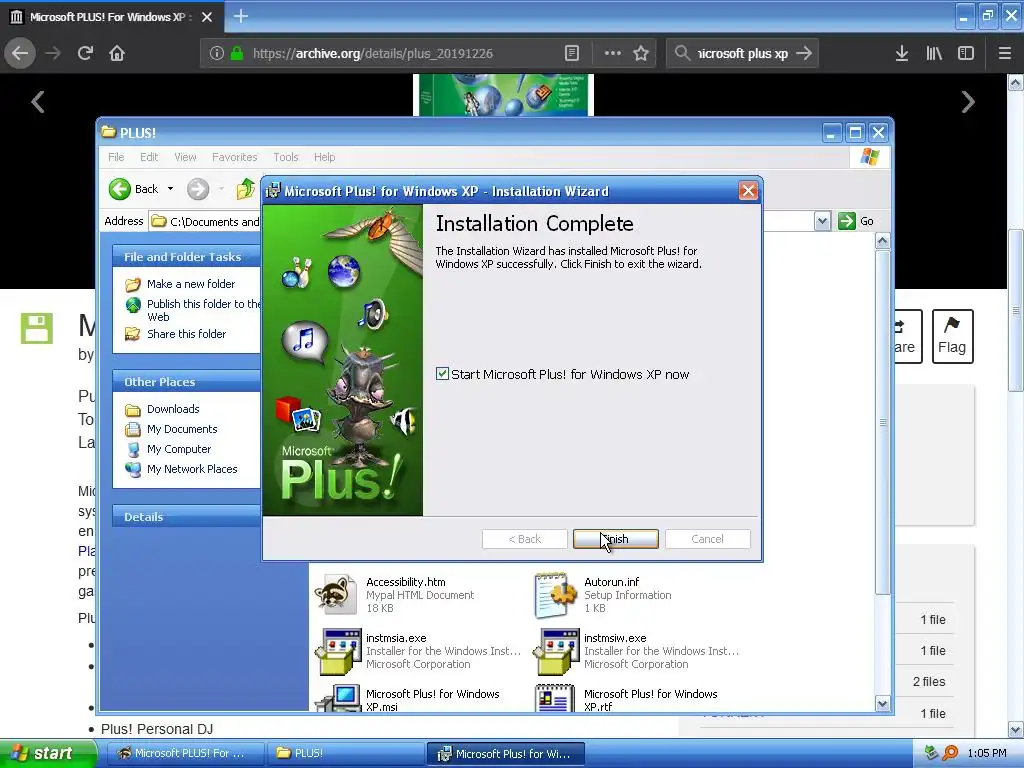Toggle the browser sidebar icon
Screen dimensions: 1024x768
pyautogui.click(x=966, y=53)
